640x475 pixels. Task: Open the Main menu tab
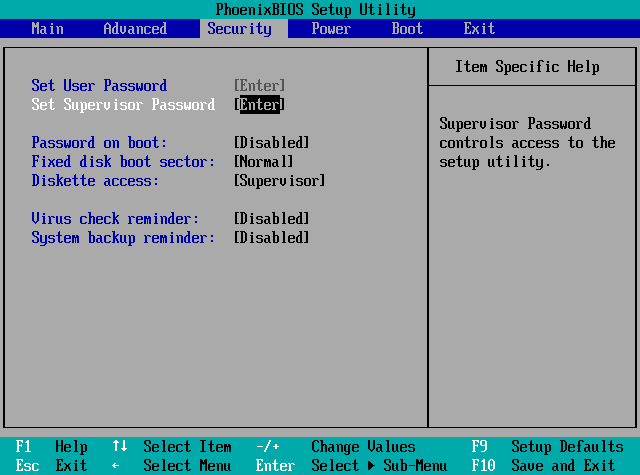tap(47, 29)
